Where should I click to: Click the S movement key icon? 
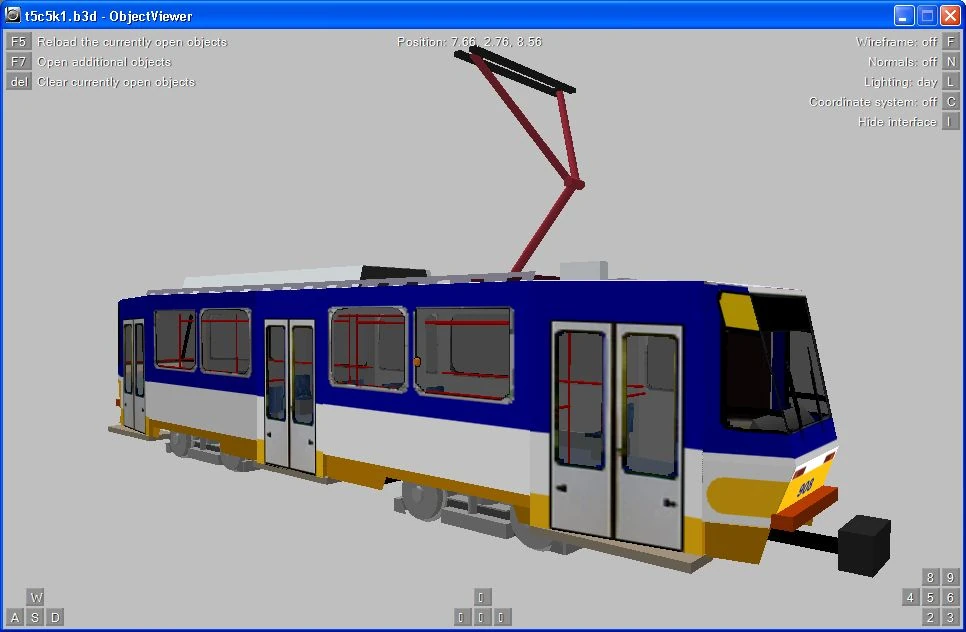36,617
